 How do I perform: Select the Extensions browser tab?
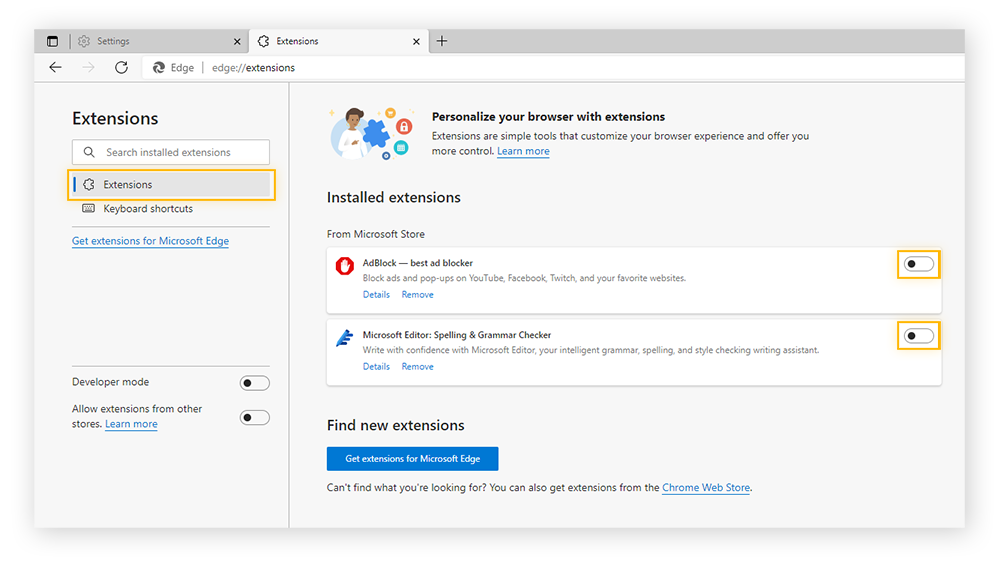(339, 41)
